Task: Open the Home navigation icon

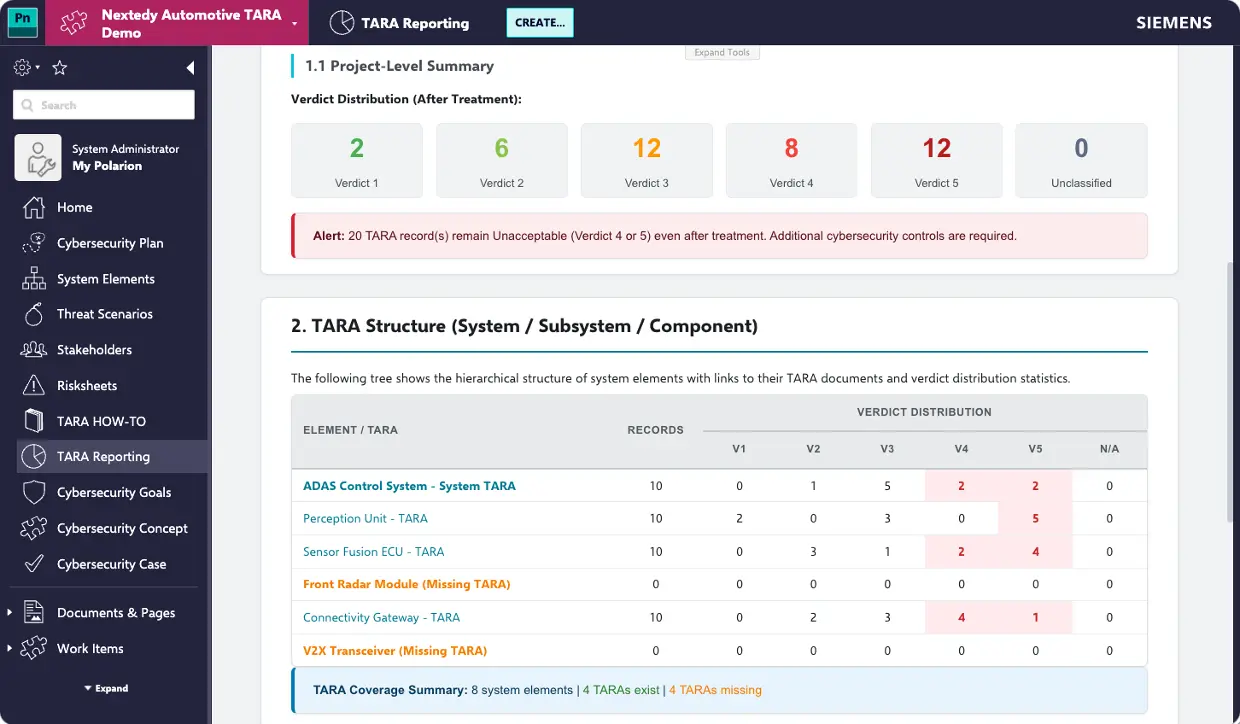Action: point(34,207)
